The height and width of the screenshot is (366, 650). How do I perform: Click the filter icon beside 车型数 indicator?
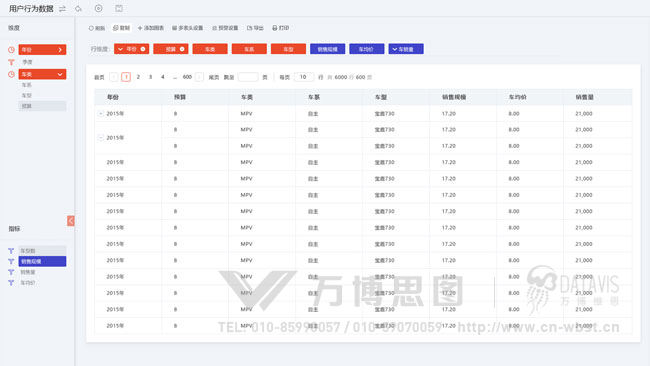pos(11,251)
